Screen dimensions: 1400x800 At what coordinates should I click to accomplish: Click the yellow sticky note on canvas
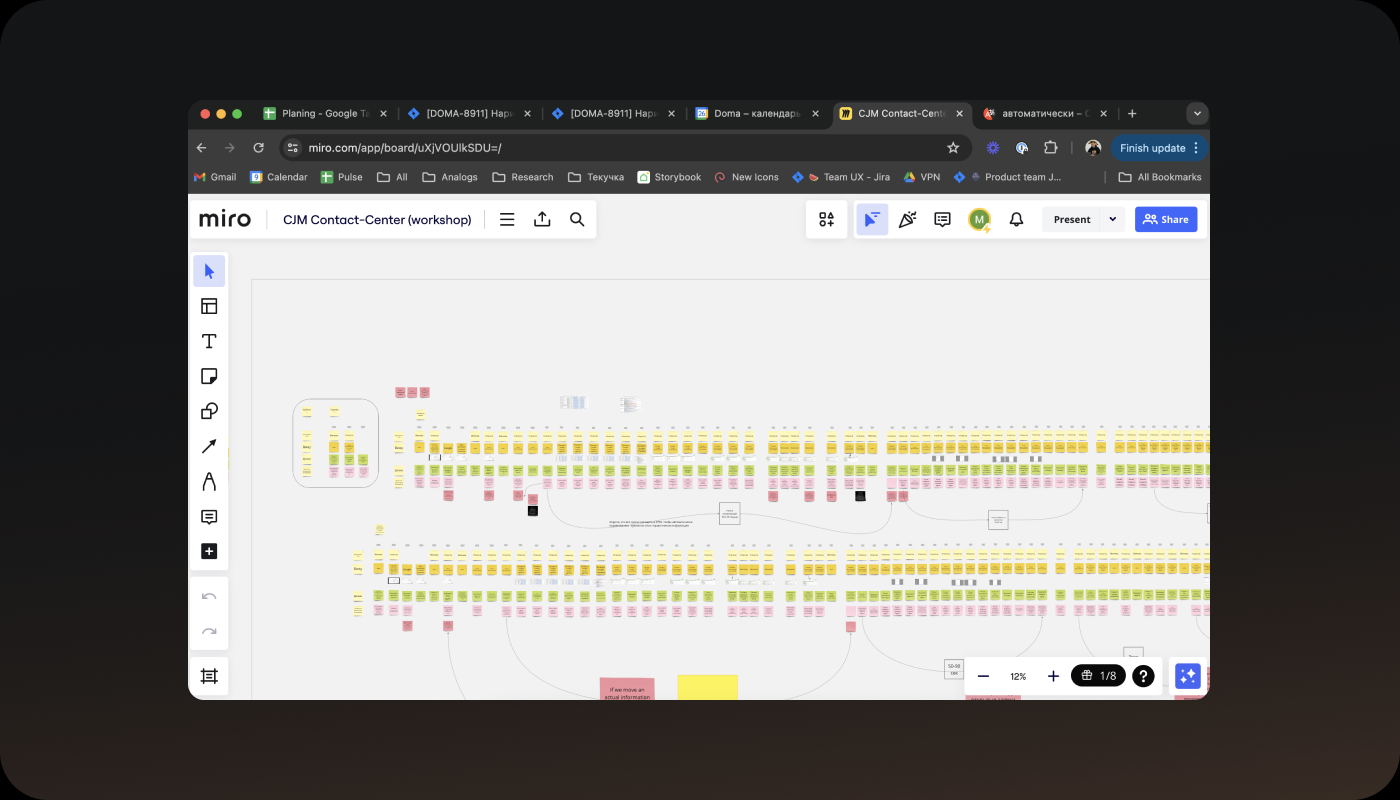707,687
